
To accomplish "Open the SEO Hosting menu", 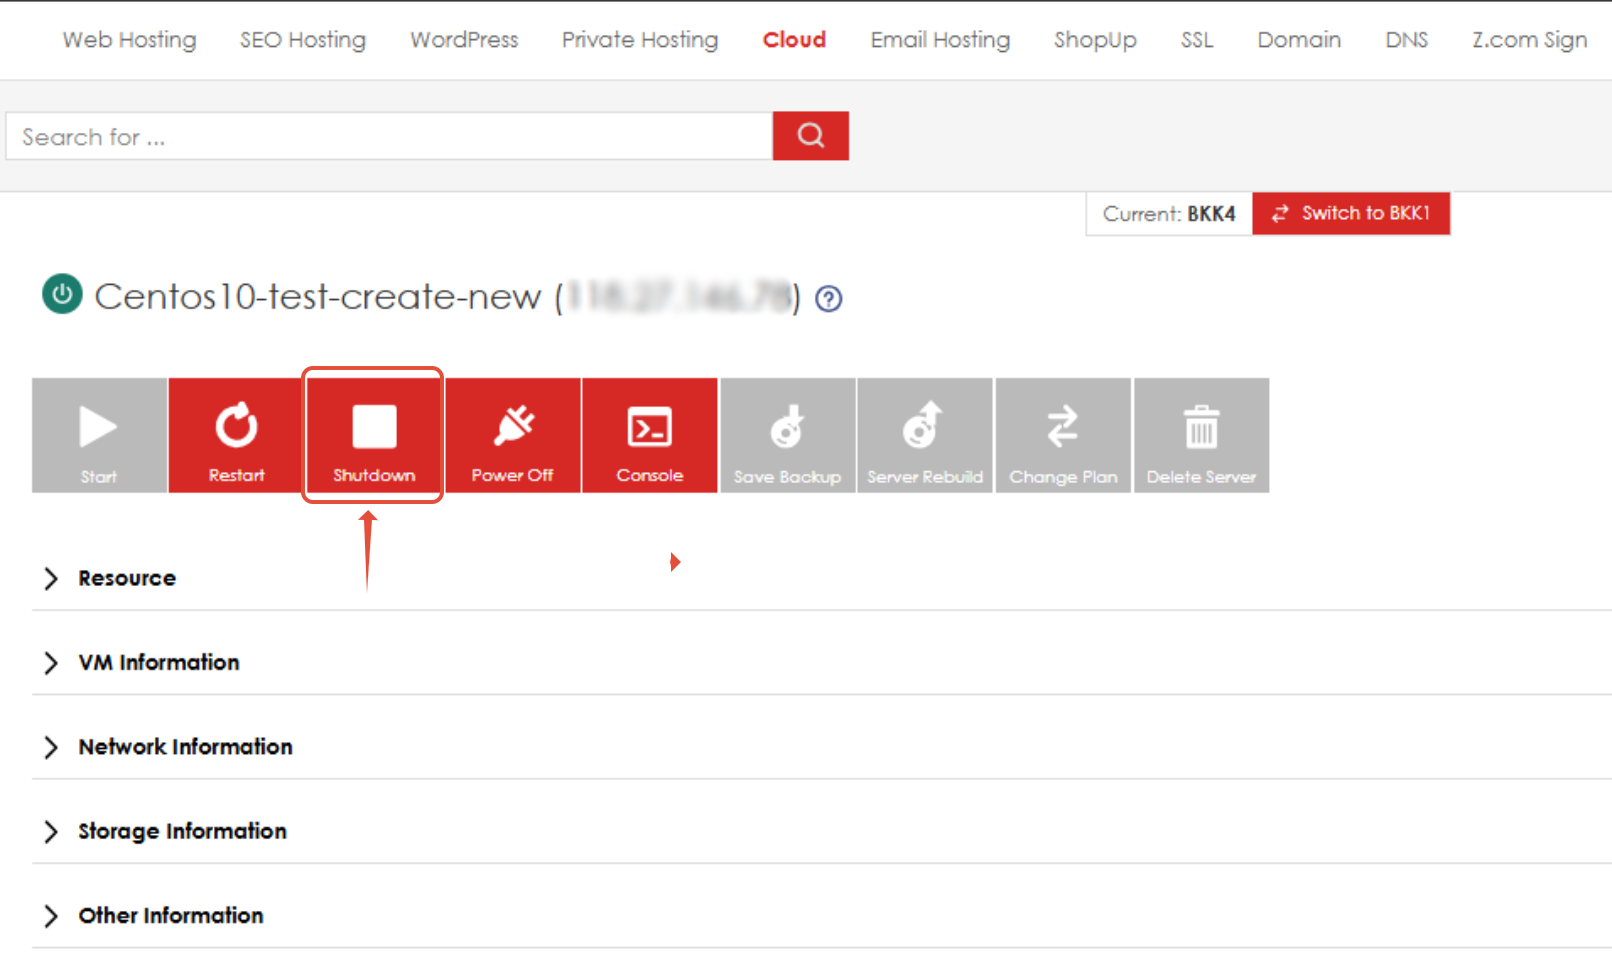I will 303,40.
